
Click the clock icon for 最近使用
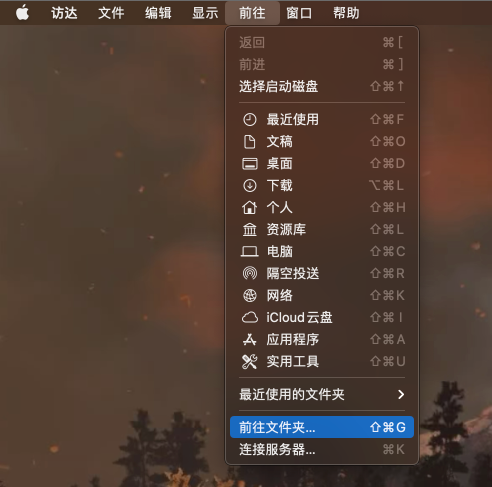250,120
